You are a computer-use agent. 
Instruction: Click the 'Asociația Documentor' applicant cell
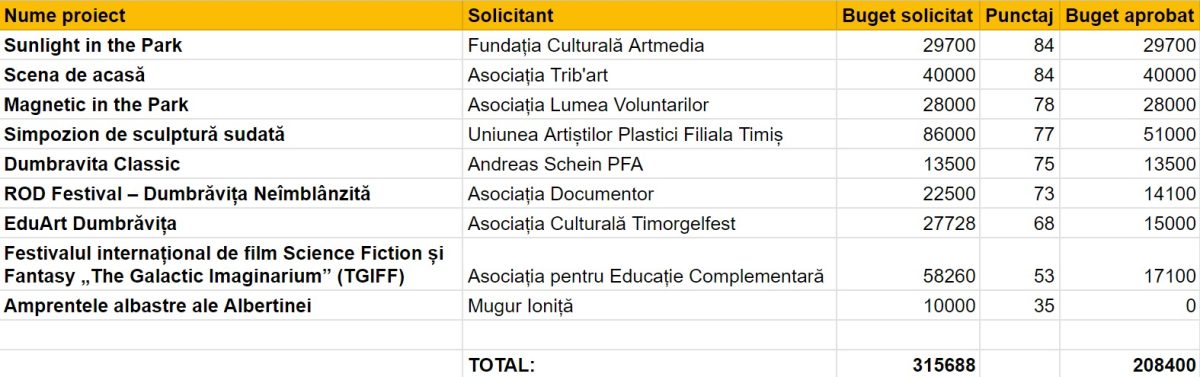(649, 193)
